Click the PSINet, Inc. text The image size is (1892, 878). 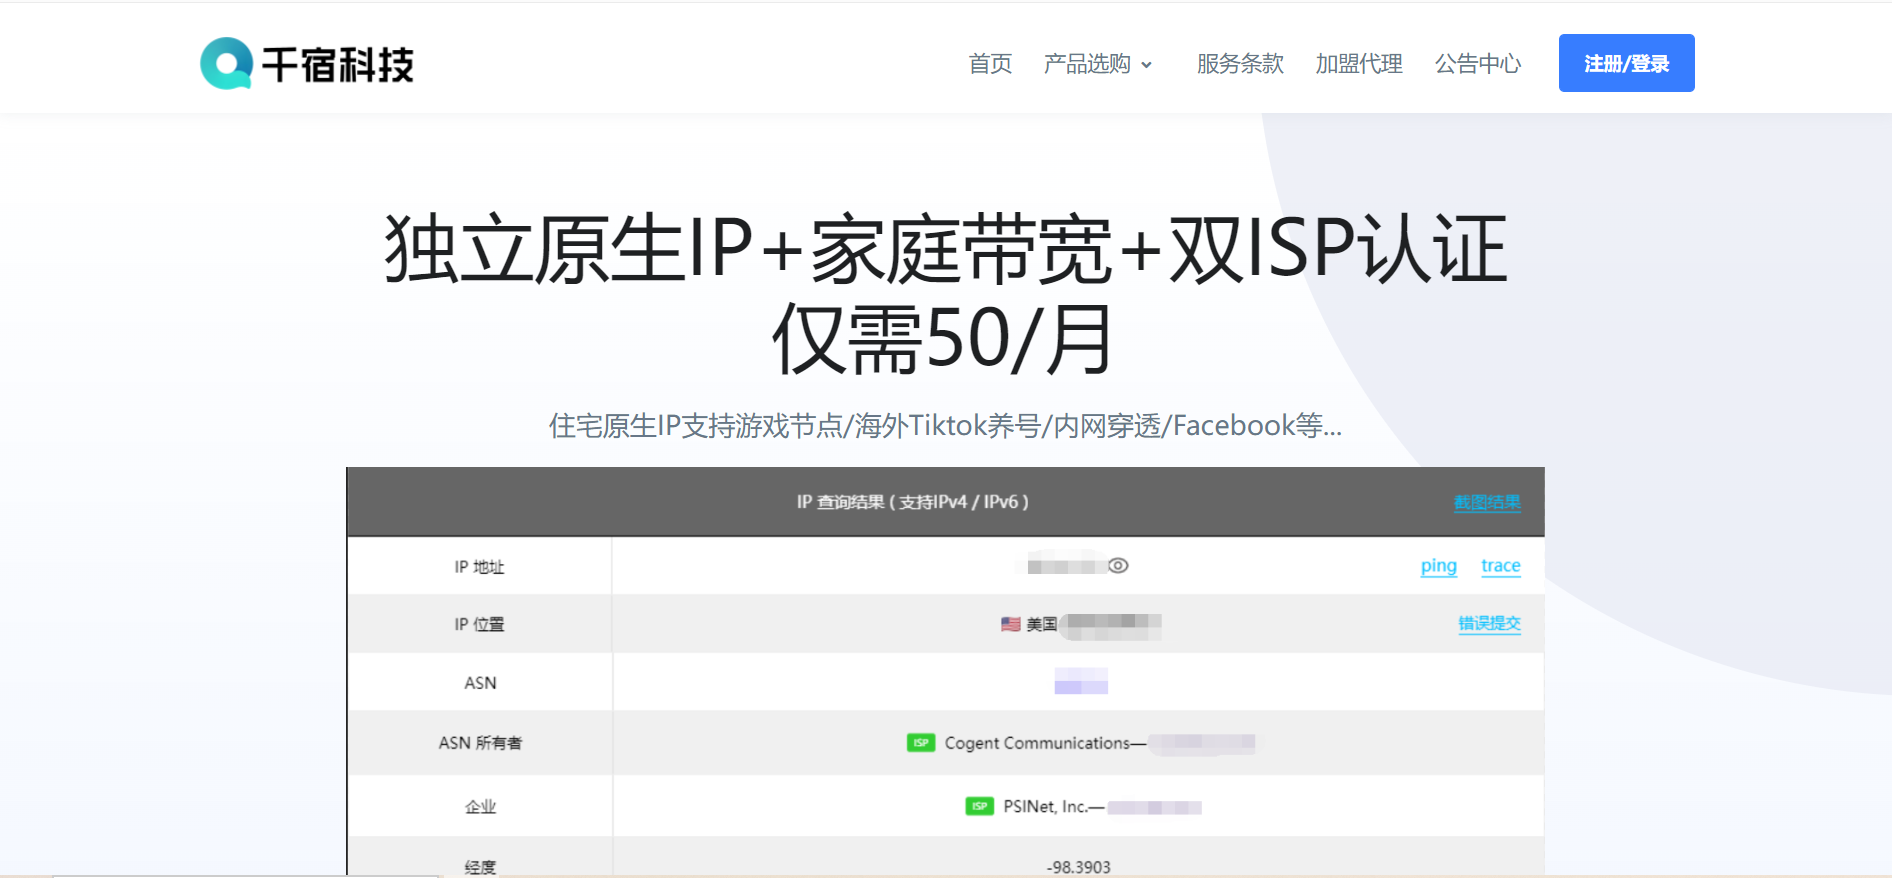click(1045, 806)
